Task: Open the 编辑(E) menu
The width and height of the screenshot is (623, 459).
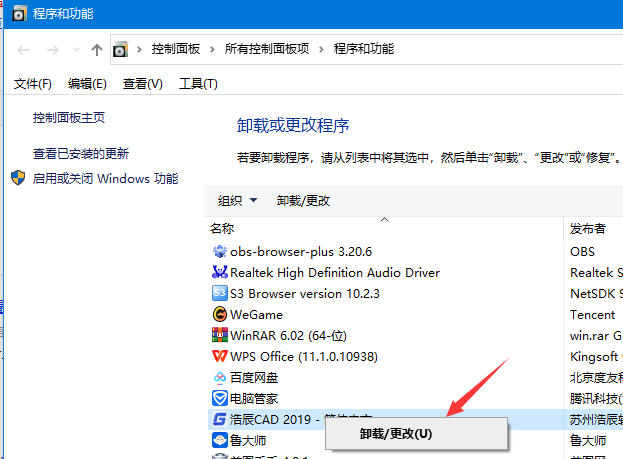Action: click(87, 84)
